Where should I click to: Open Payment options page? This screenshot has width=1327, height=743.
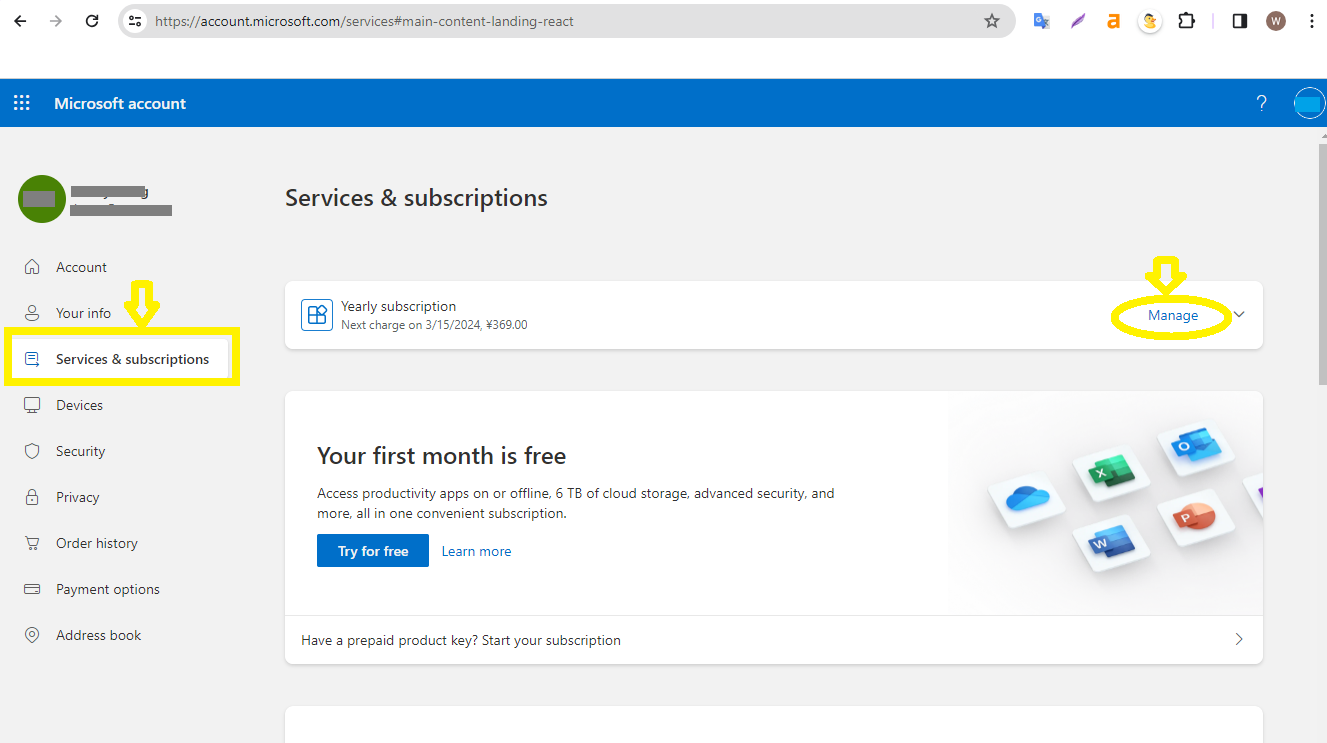(x=108, y=589)
